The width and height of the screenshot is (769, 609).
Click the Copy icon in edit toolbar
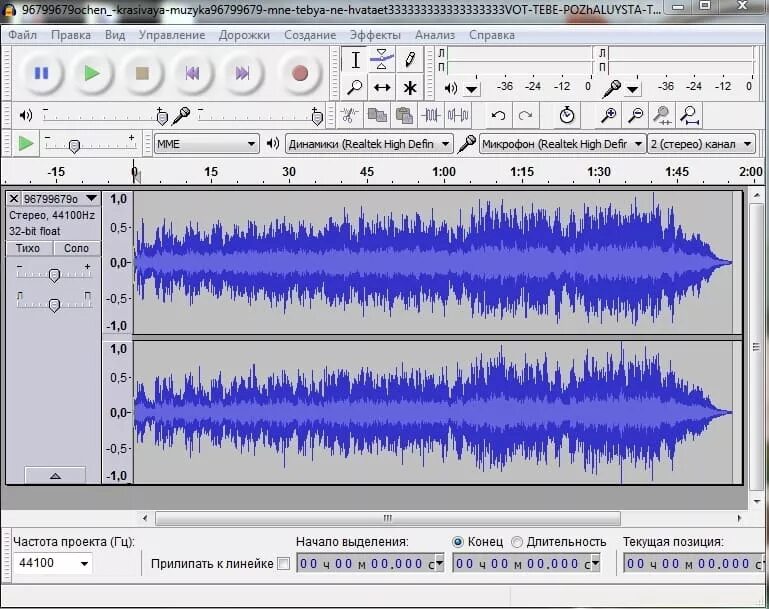(x=377, y=115)
